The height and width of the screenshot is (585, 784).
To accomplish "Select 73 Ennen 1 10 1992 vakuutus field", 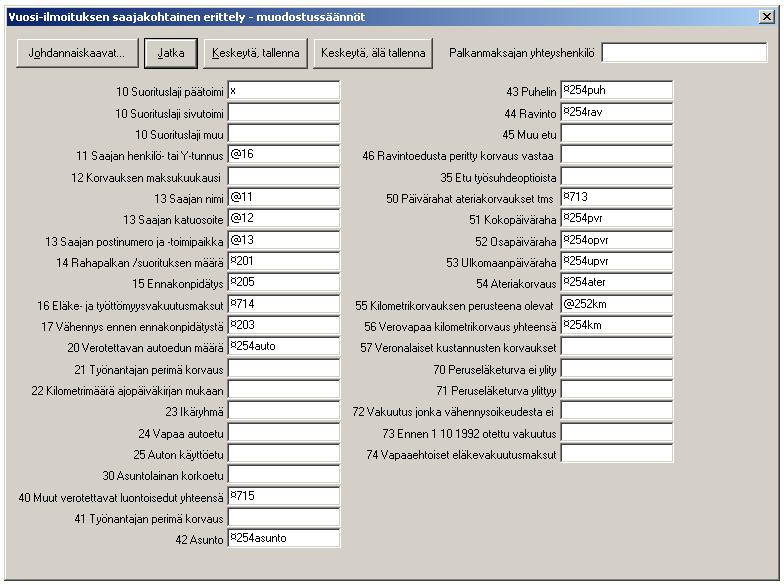I will [x=617, y=432].
